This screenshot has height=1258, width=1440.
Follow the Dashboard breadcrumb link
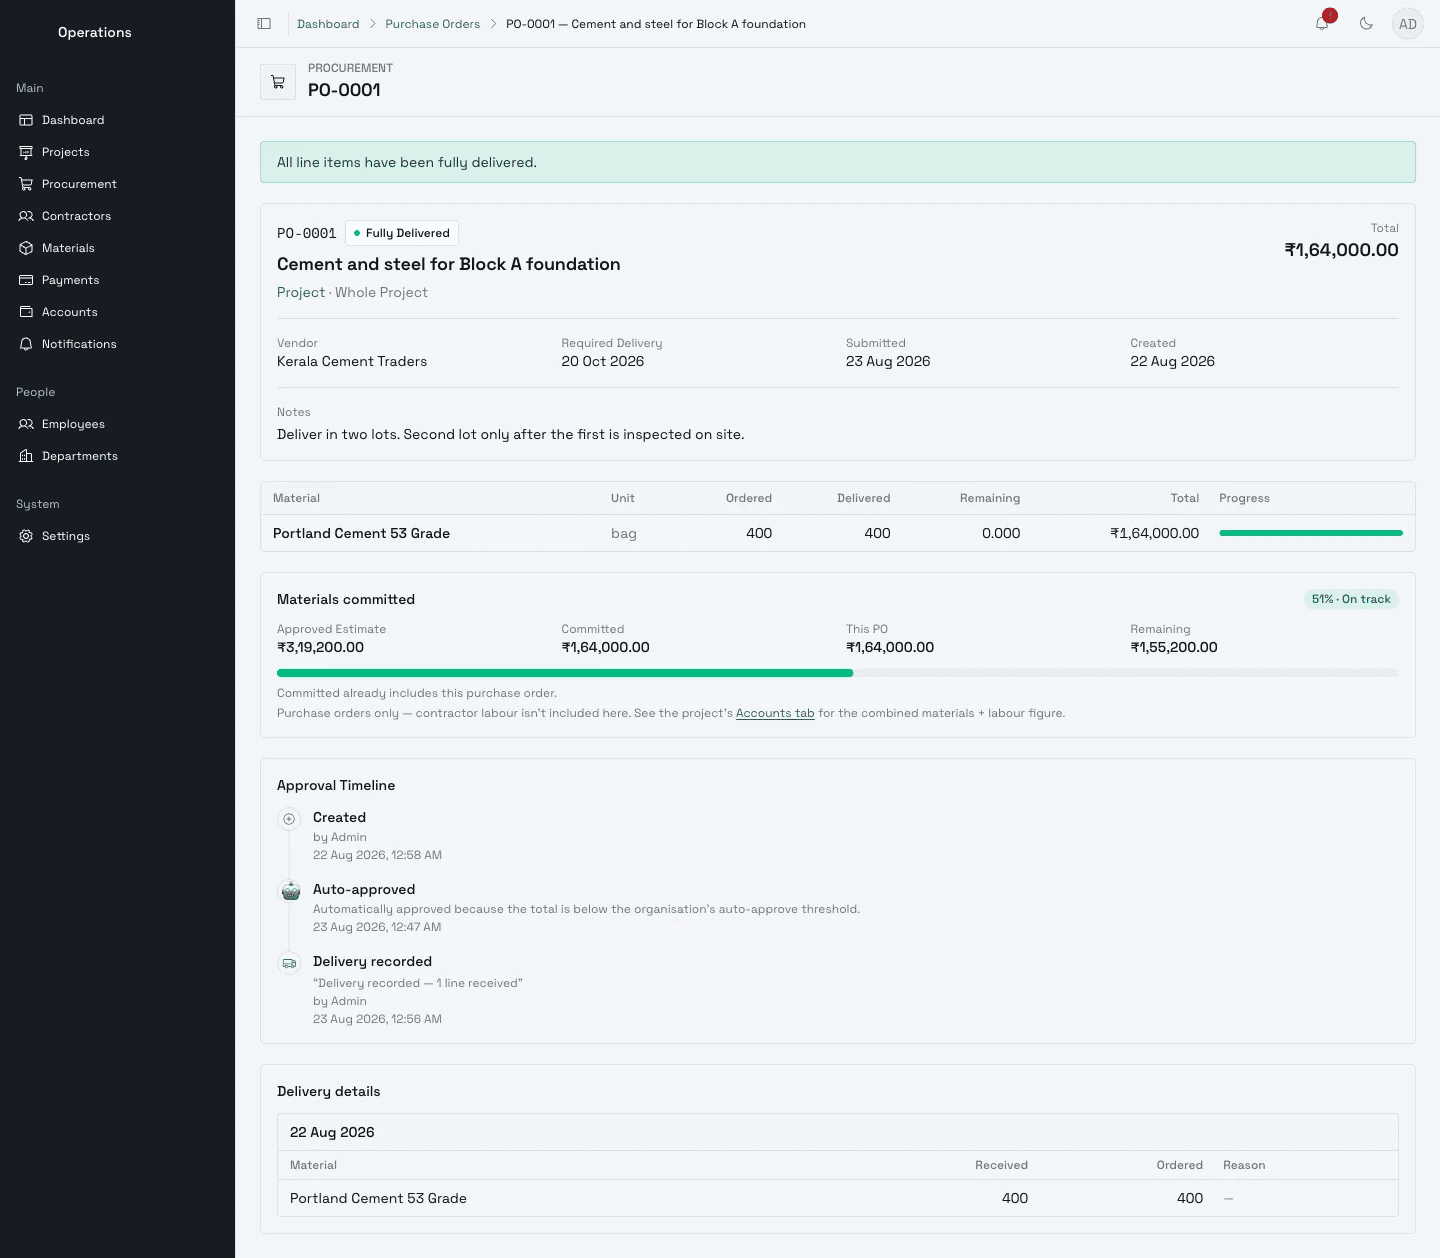[x=328, y=24]
